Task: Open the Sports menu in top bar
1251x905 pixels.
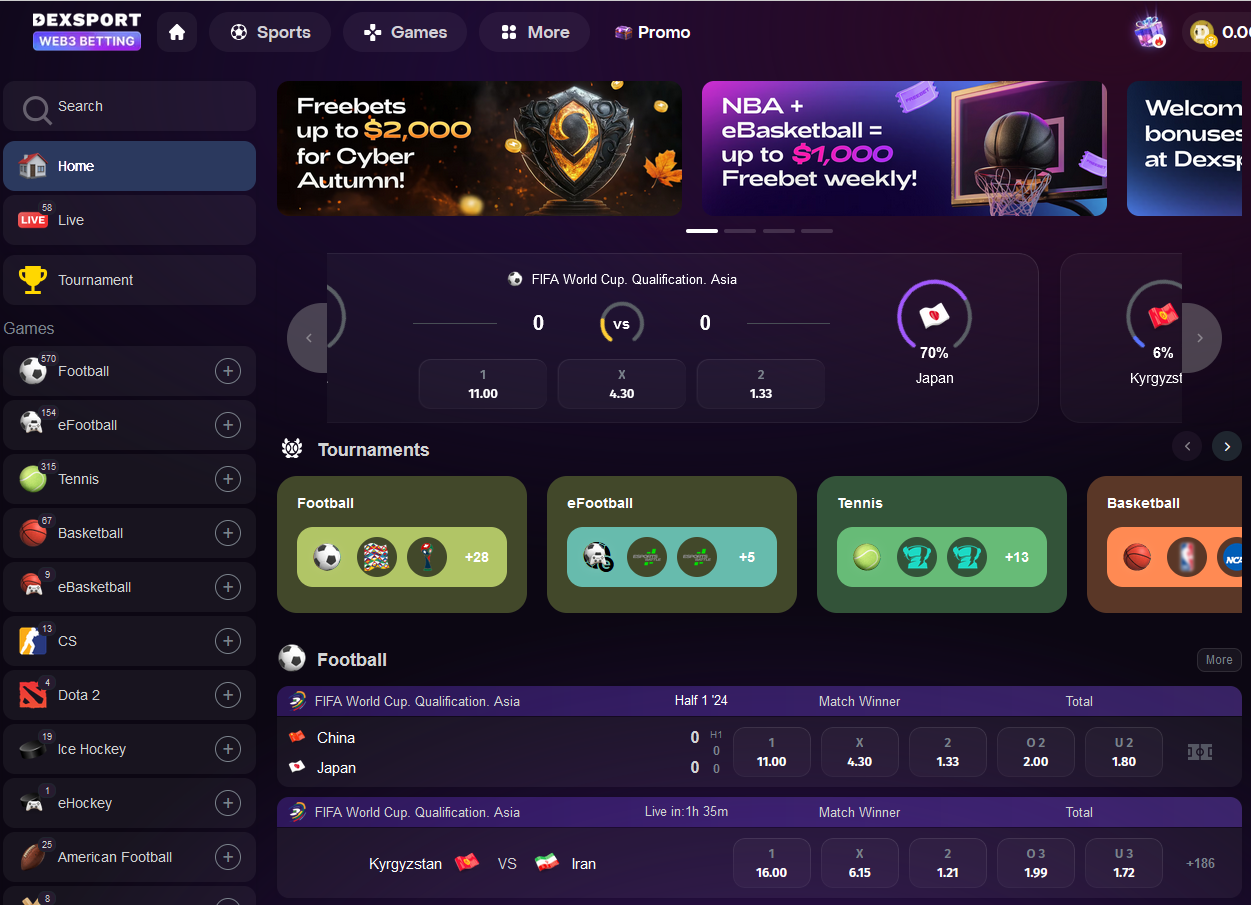Action: point(270,32)
